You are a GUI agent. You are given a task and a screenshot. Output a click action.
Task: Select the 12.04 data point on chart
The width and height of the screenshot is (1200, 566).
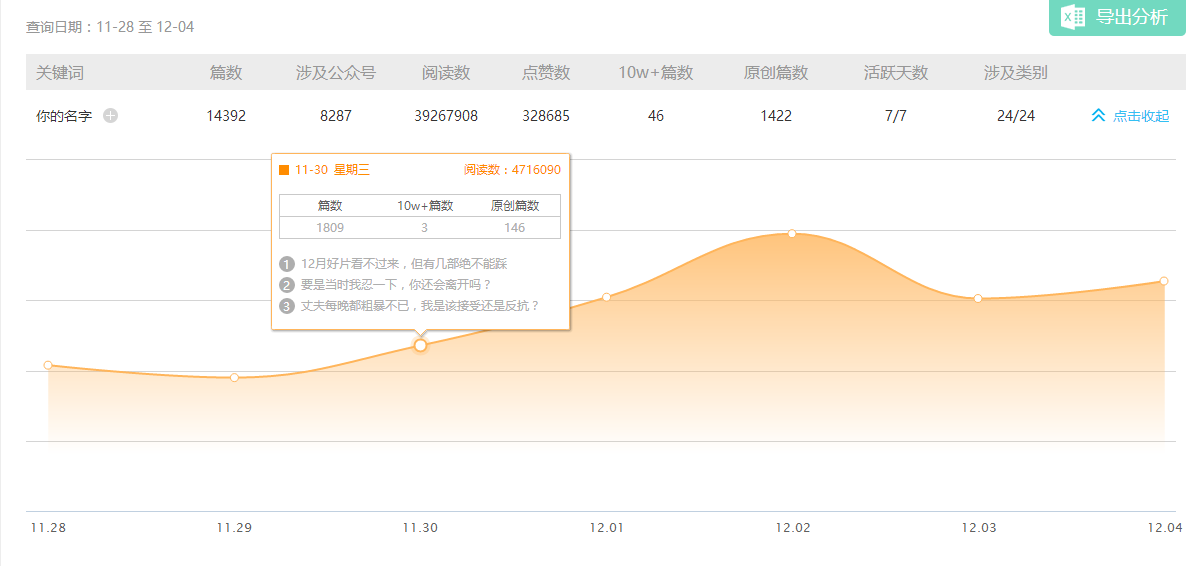click(1164, 281)
